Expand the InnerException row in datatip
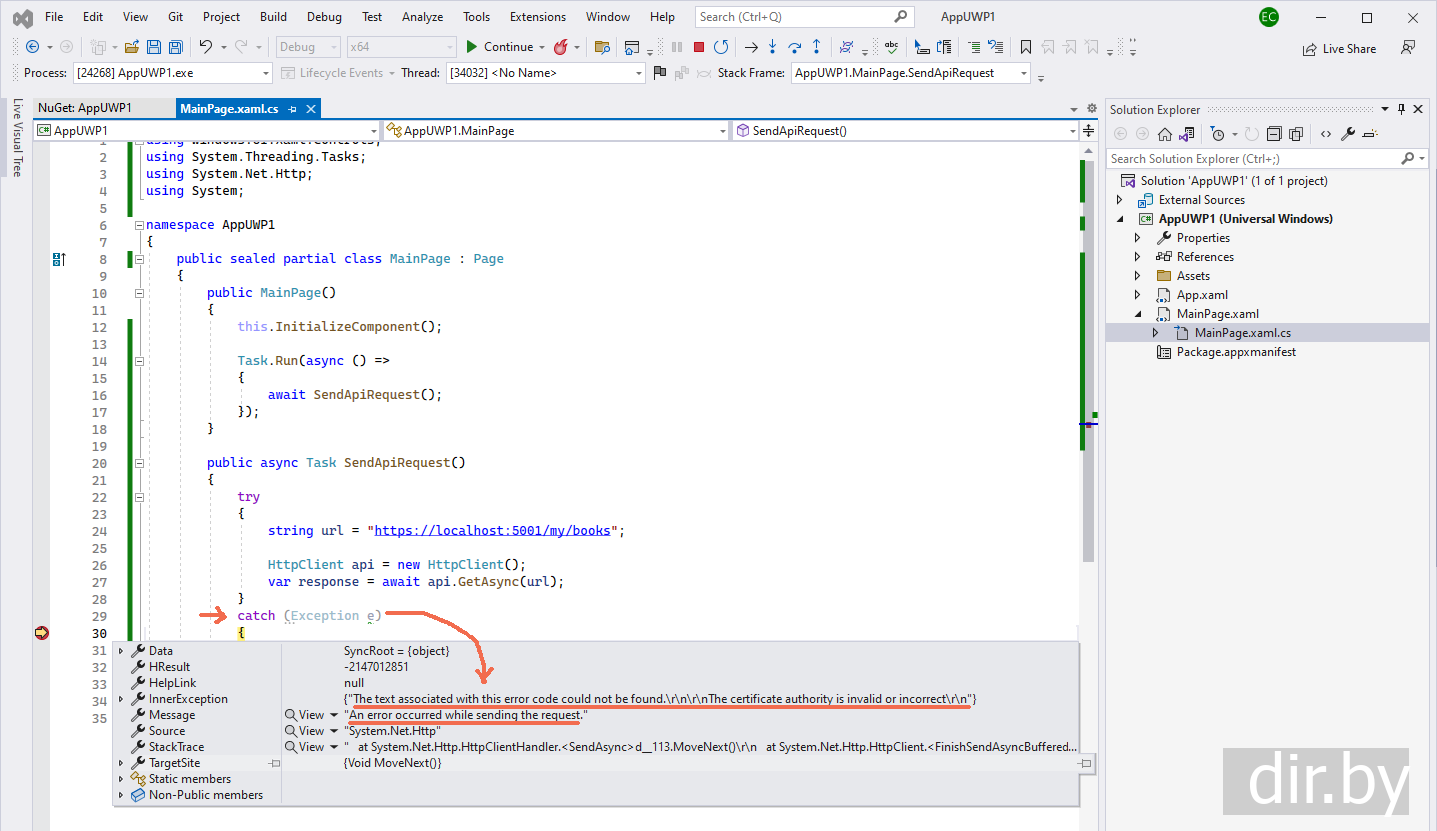Viewport: 1437px width, 831px height. (x=121, y=699)
